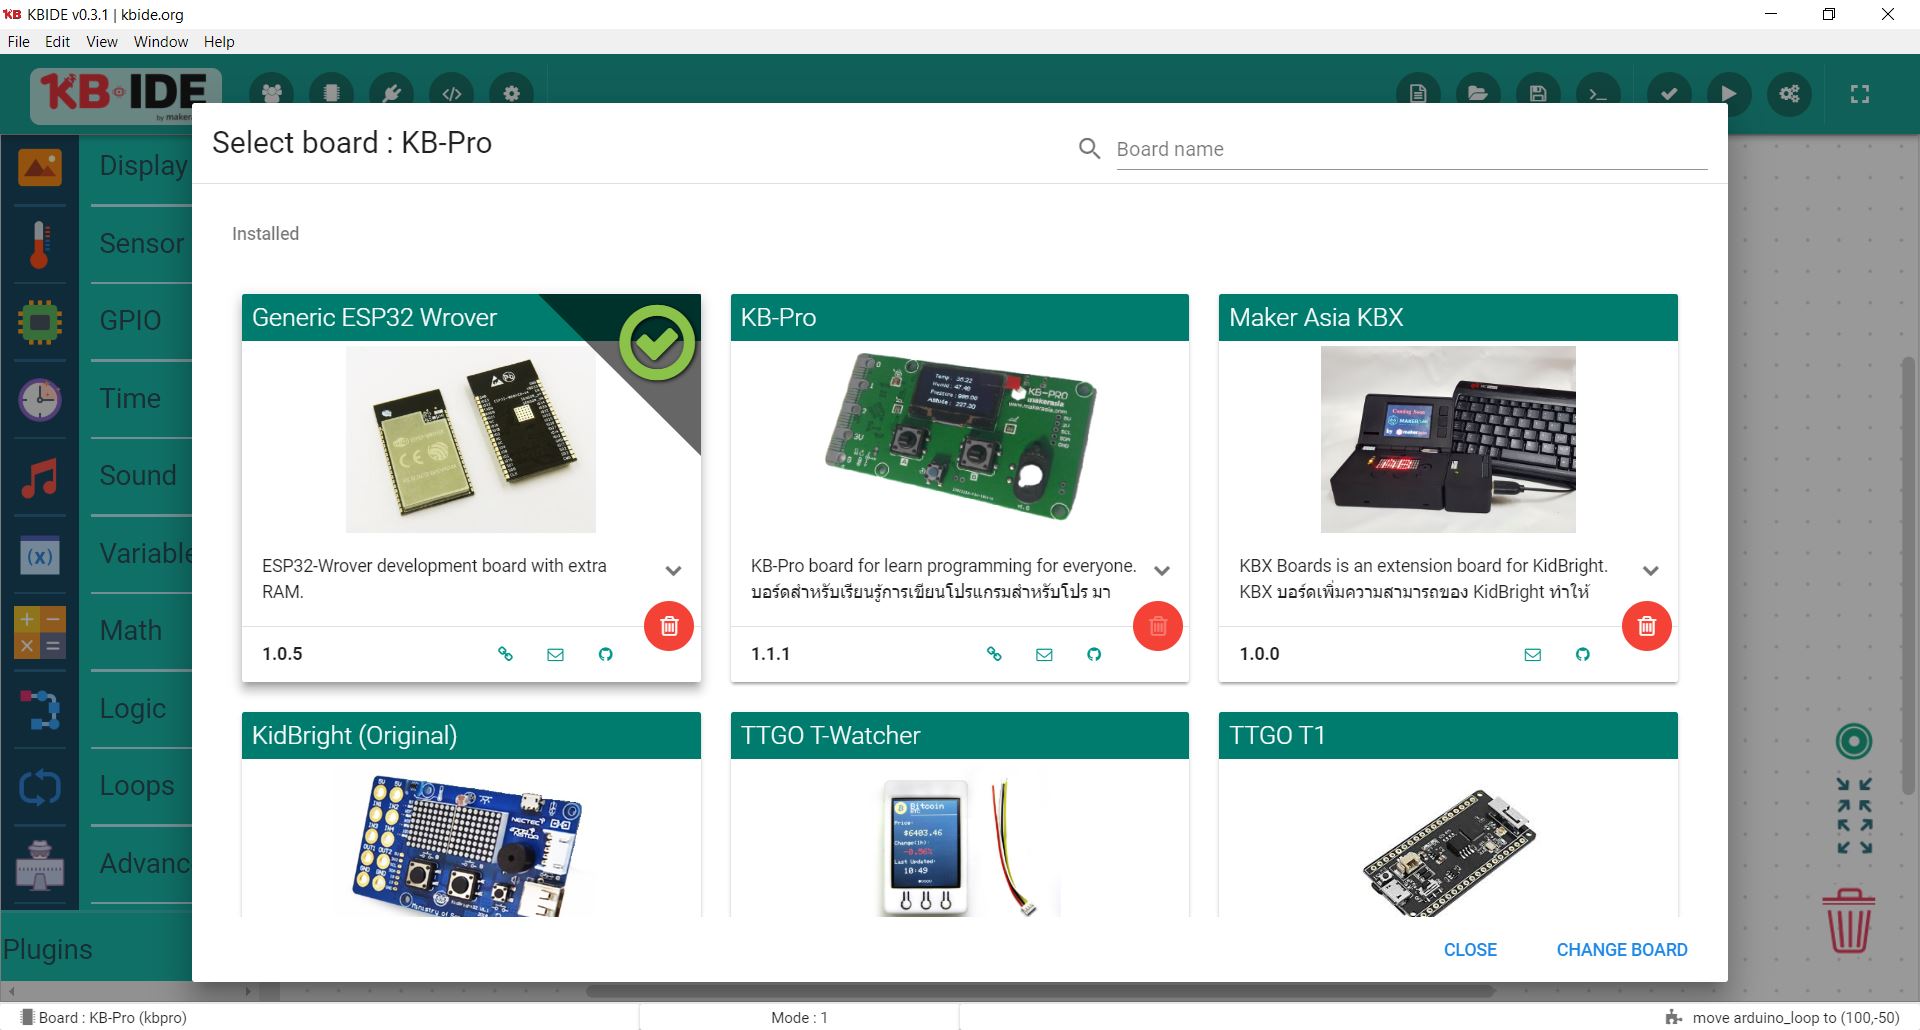Select the Time category icon

coord(39,398)
